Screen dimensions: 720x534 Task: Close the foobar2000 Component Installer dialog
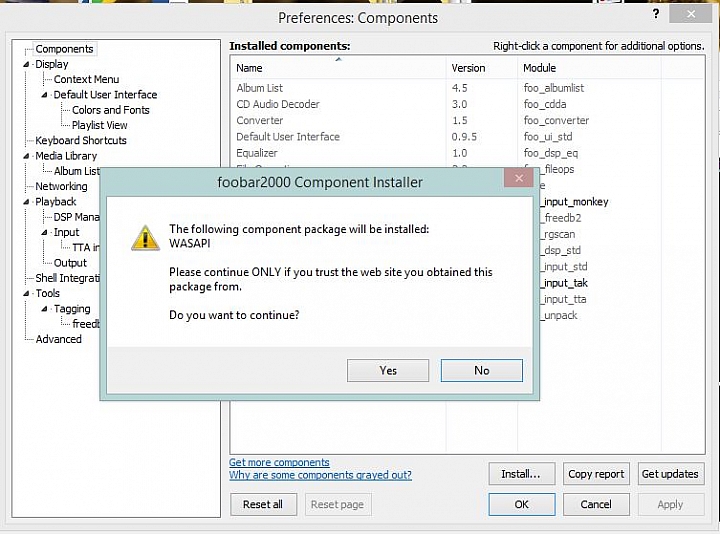519,178
